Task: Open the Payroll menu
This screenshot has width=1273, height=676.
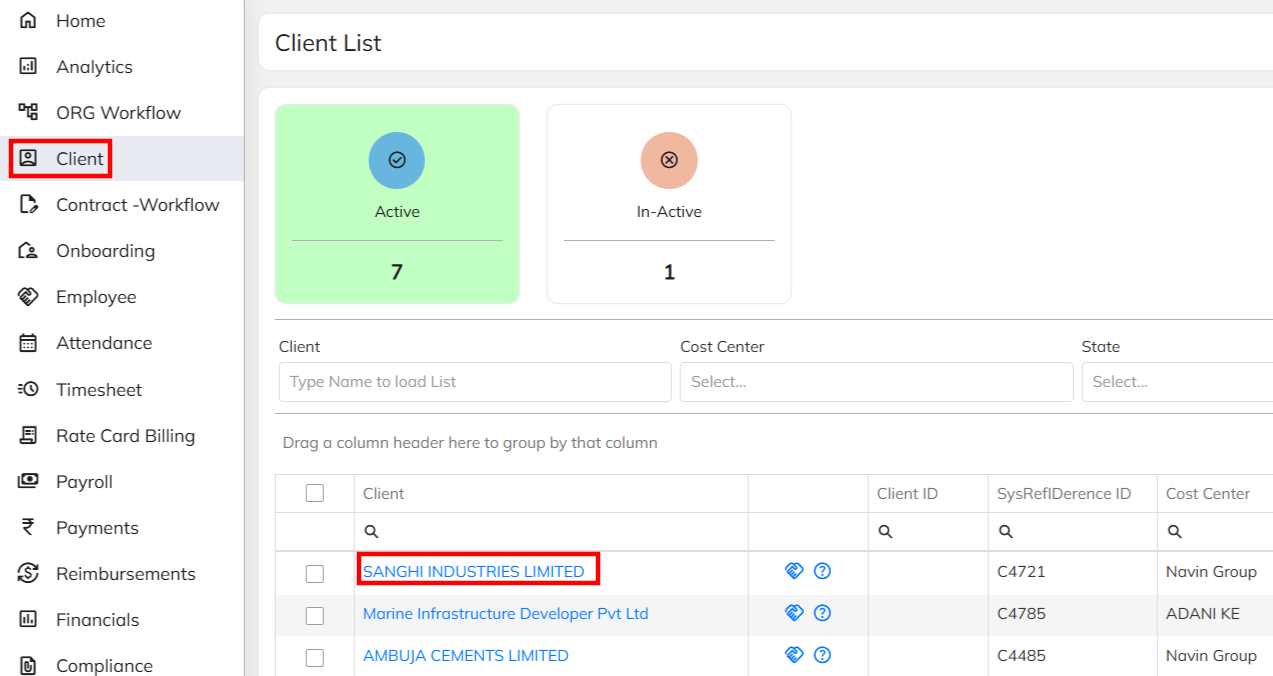Action: (x=84, y=481)
